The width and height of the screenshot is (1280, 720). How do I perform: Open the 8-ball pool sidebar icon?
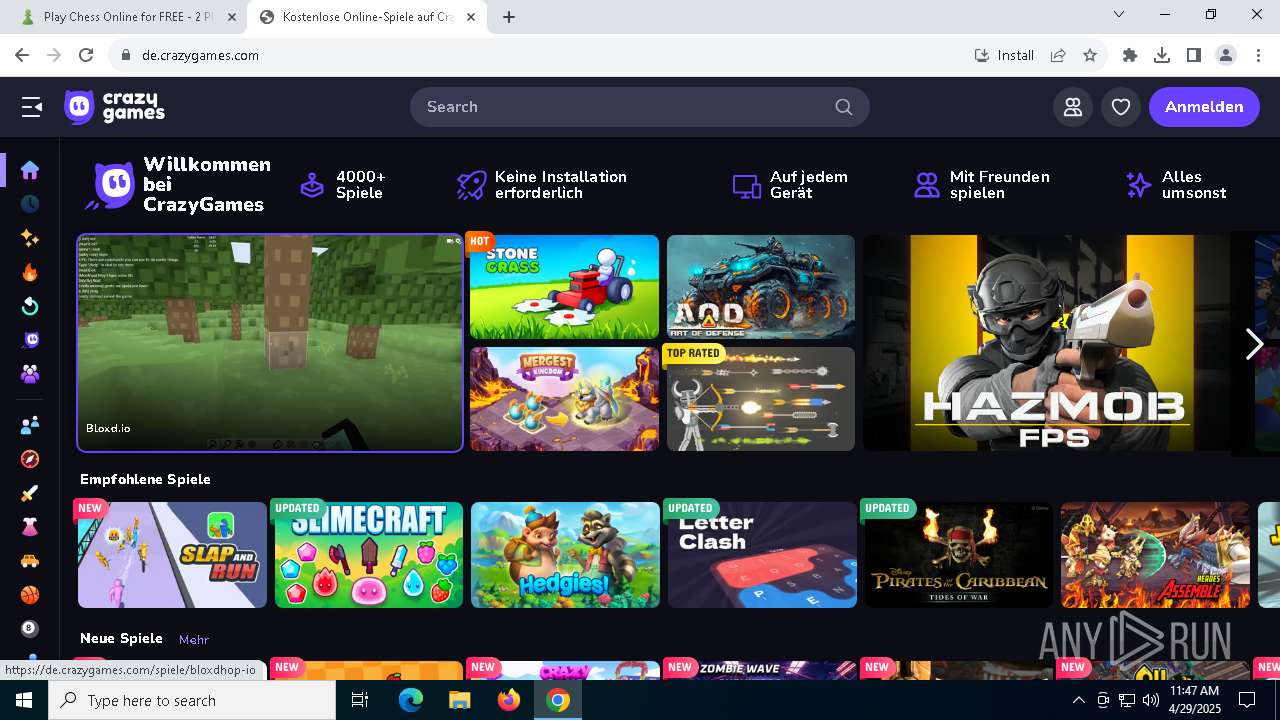coord(30,629)
